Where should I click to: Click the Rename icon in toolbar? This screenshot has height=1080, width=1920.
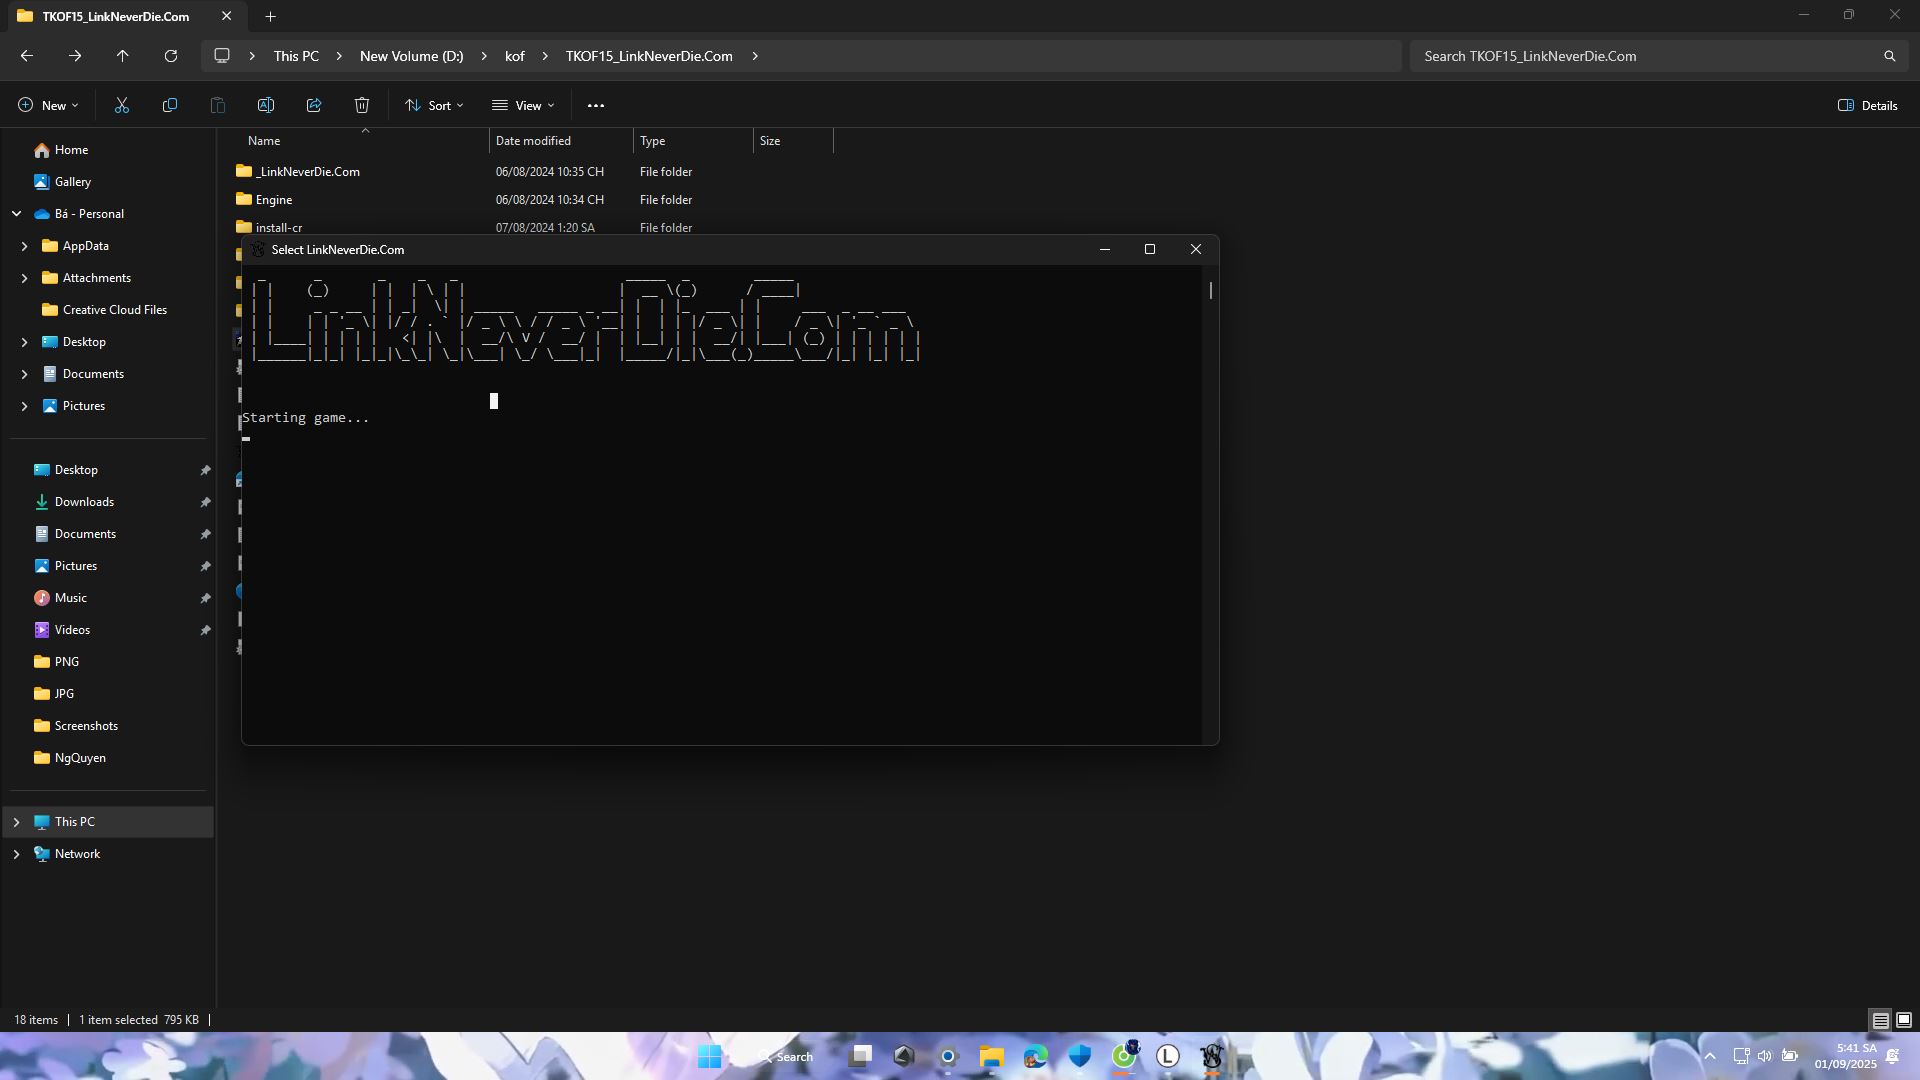pos(266,105)
